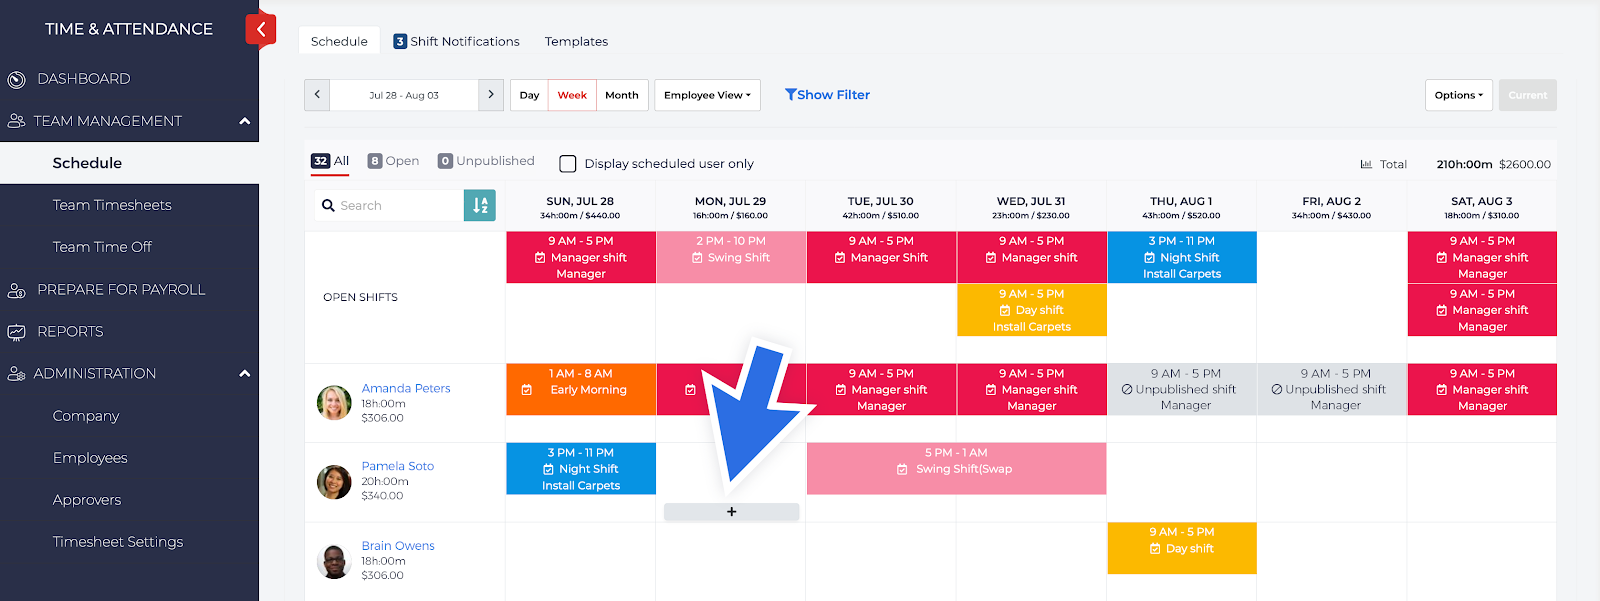Open Team Timesheets in sidebar
The image size is (1600, 601).
coord(112,205)
